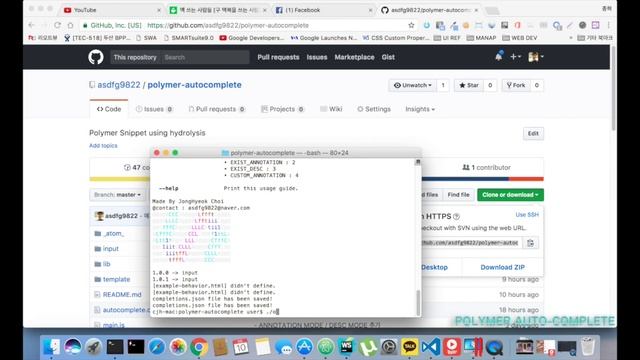Open the repo Settings tab
The height and width of the screenshot is (360, 640).
[374, 109]
